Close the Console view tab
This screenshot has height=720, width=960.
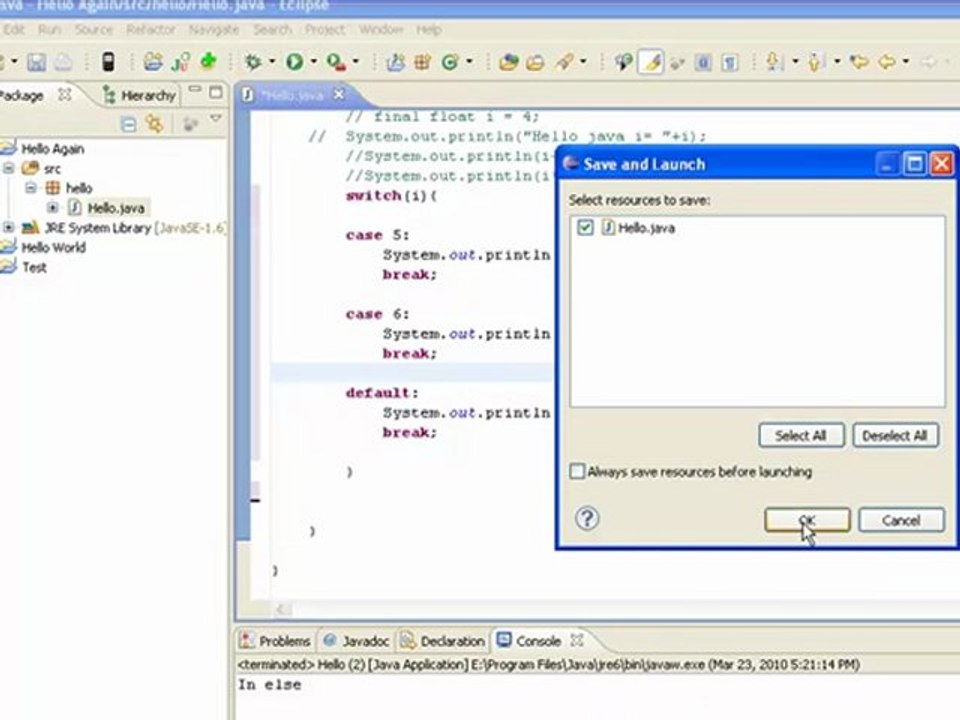pyautogui.click(x=576, y=640)
